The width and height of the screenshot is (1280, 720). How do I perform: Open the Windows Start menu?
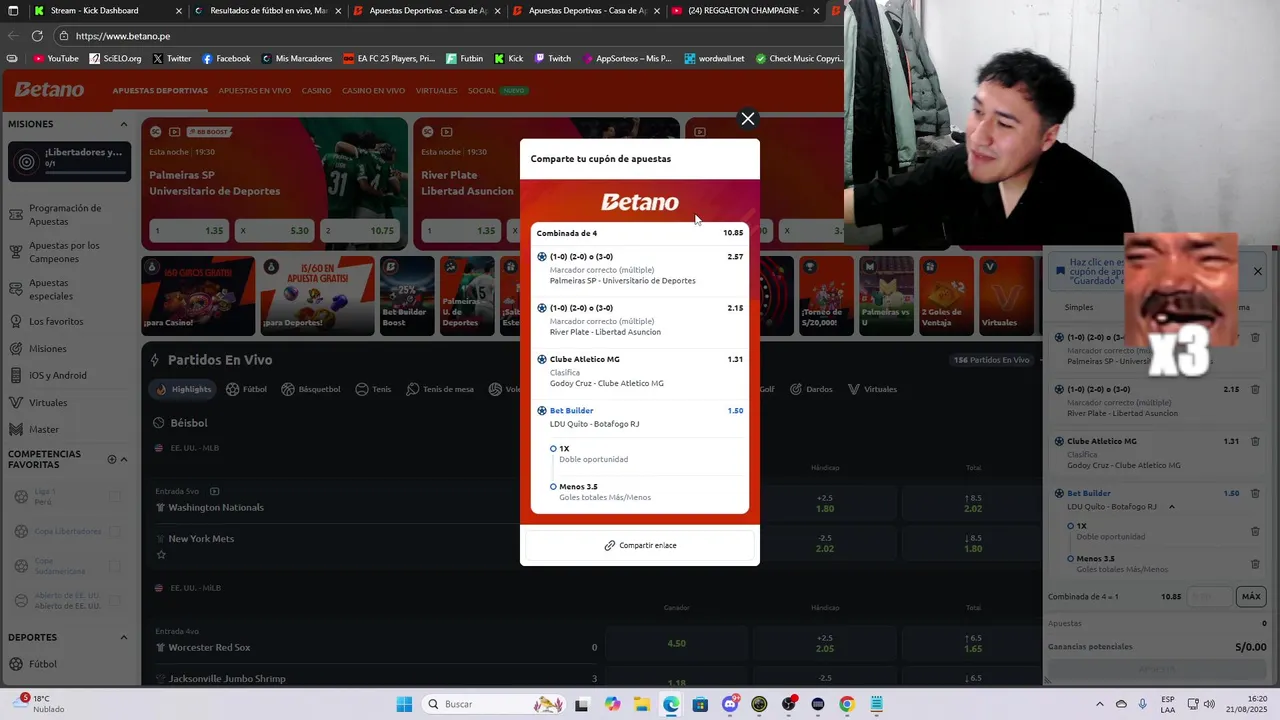tap(404, 704)
